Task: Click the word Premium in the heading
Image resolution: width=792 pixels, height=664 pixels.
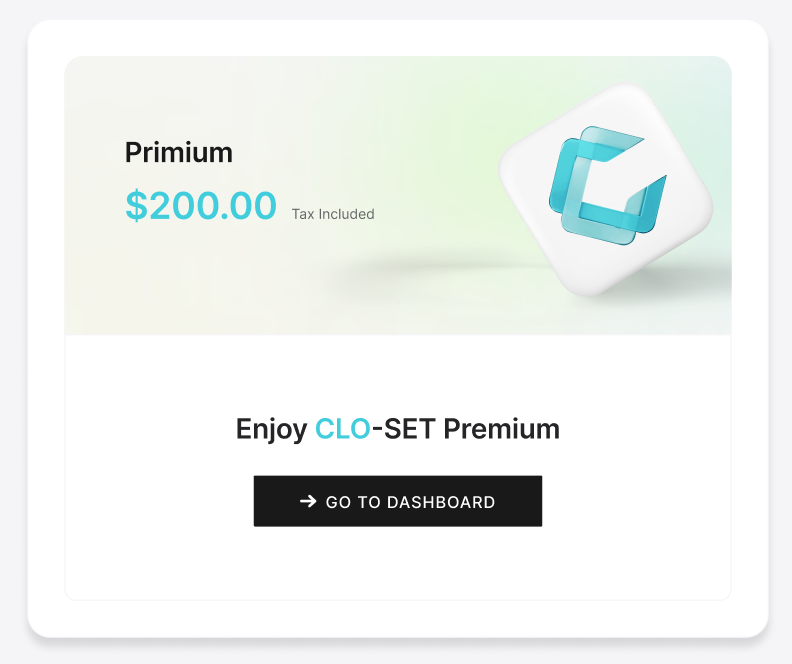Action: click(502, 429)
